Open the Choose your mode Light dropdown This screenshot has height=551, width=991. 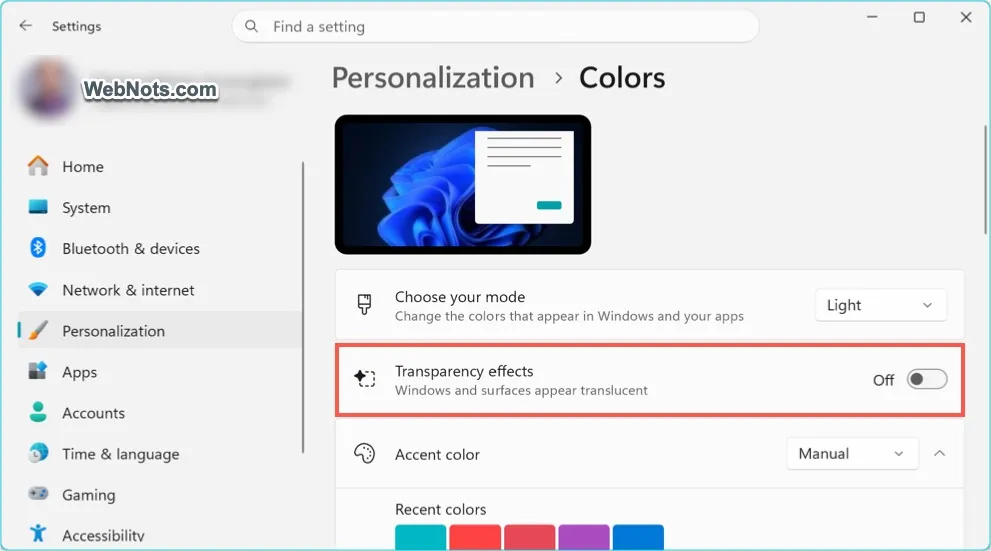(x=880, y=305)
